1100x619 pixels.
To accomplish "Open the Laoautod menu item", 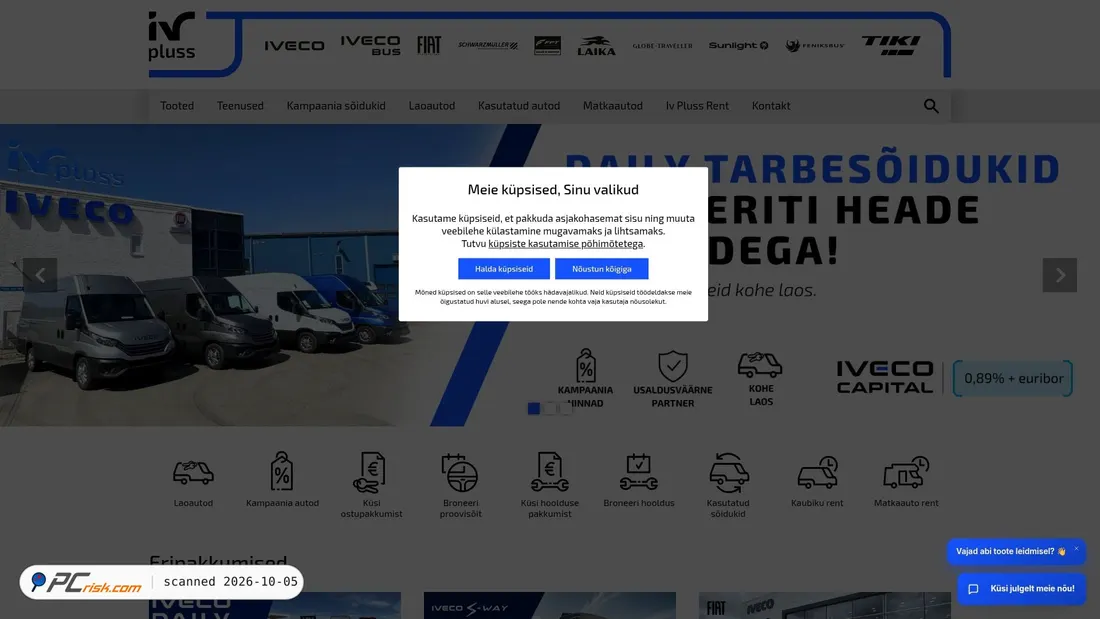I will click(x=431, y=106).
